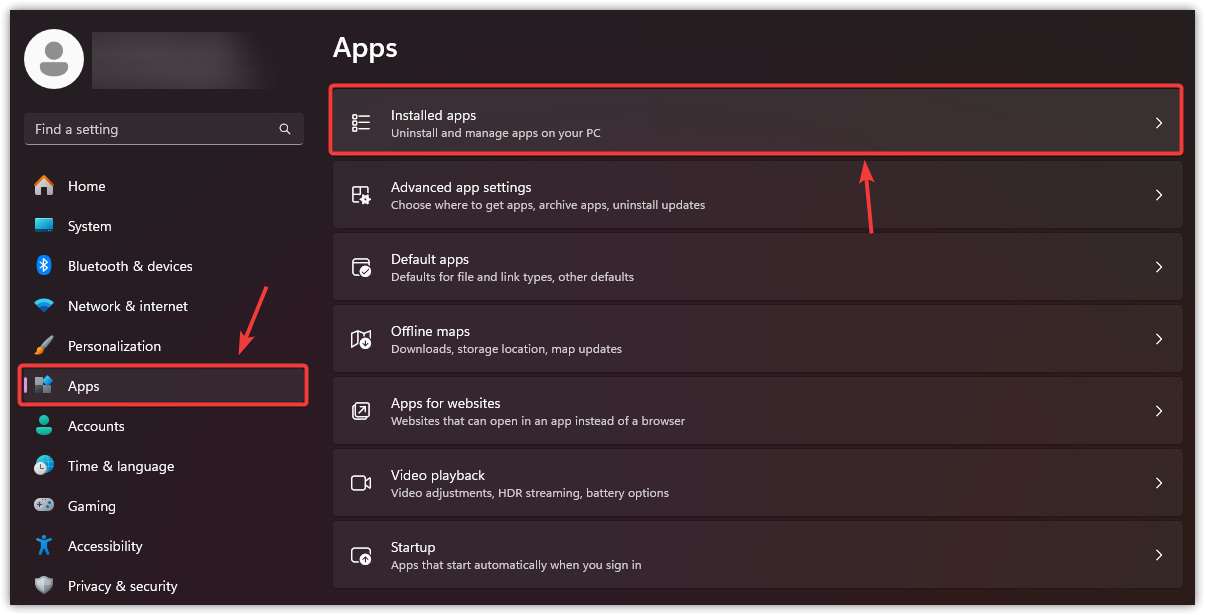Screen dimensions: 1205x615
Task: Click the Advanced app settings icon
Action: (361, 195)
